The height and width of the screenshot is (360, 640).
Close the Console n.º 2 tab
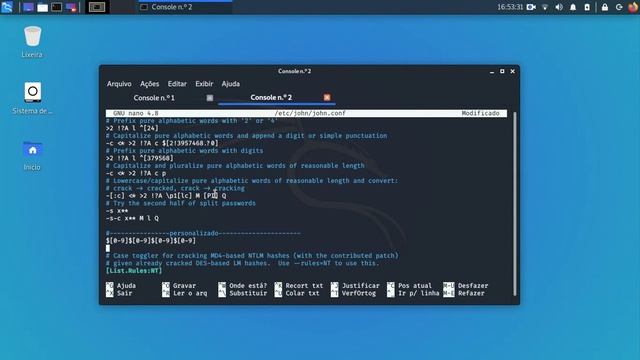click(x=327, y=97)
